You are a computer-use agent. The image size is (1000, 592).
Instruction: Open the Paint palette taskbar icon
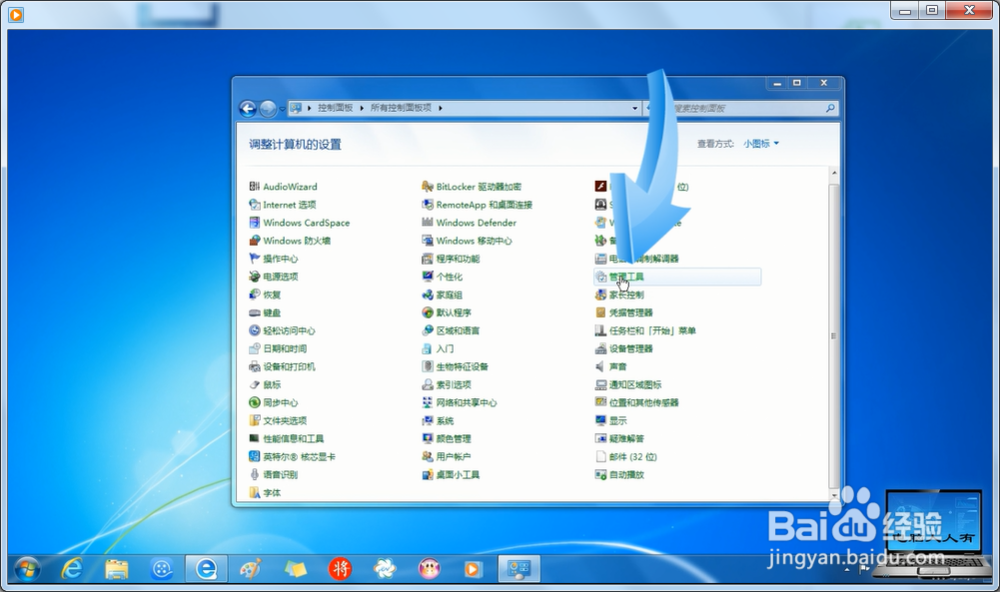(251, 568)
